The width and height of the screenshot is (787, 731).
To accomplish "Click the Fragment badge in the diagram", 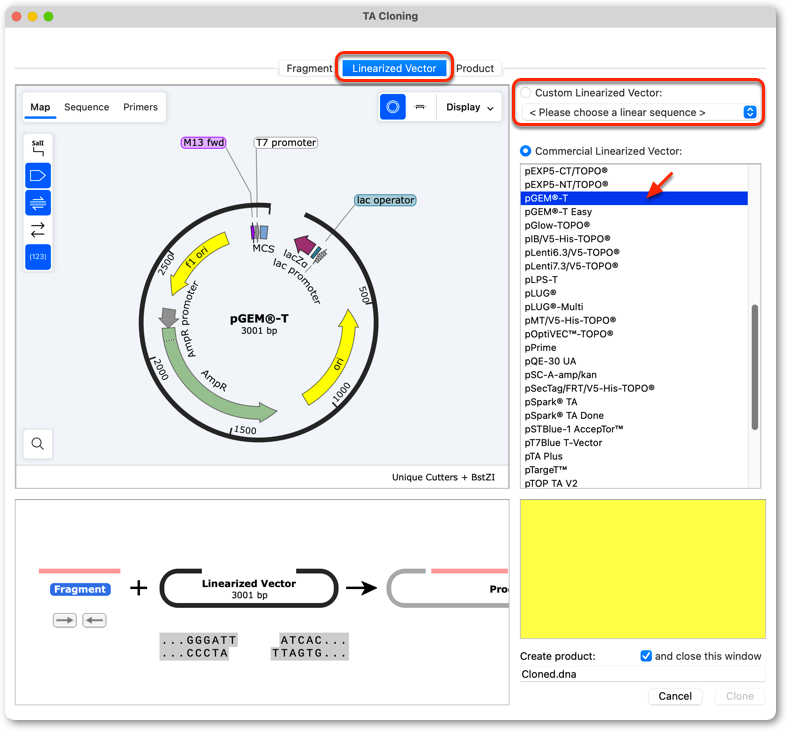I will click(80, 589).
